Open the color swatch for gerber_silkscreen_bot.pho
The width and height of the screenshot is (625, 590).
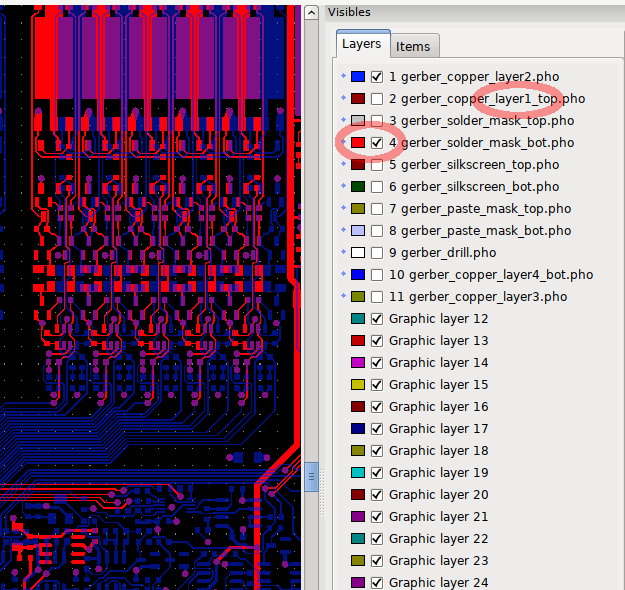(x=357, y=187)
